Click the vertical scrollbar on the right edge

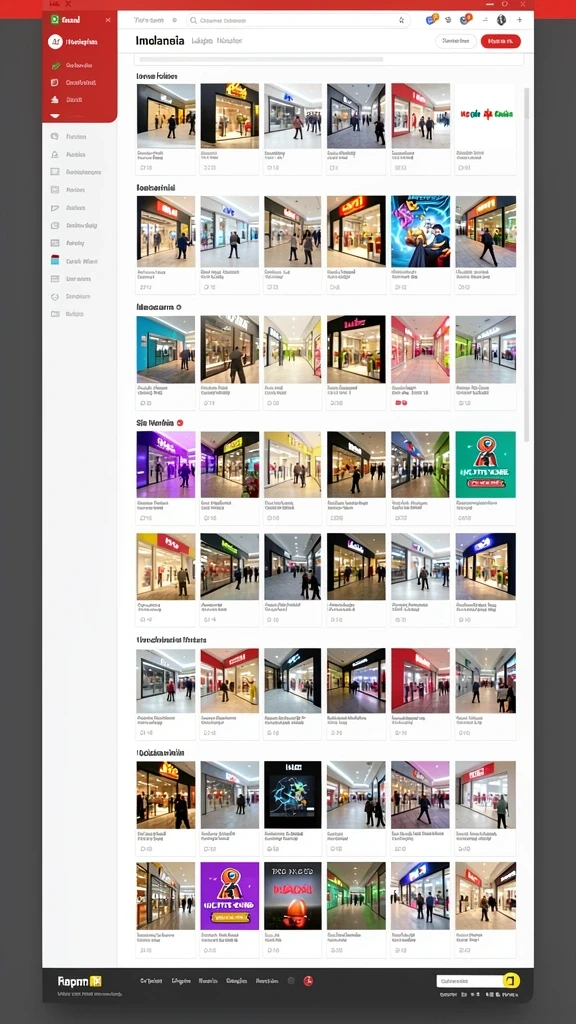[527, 264]
